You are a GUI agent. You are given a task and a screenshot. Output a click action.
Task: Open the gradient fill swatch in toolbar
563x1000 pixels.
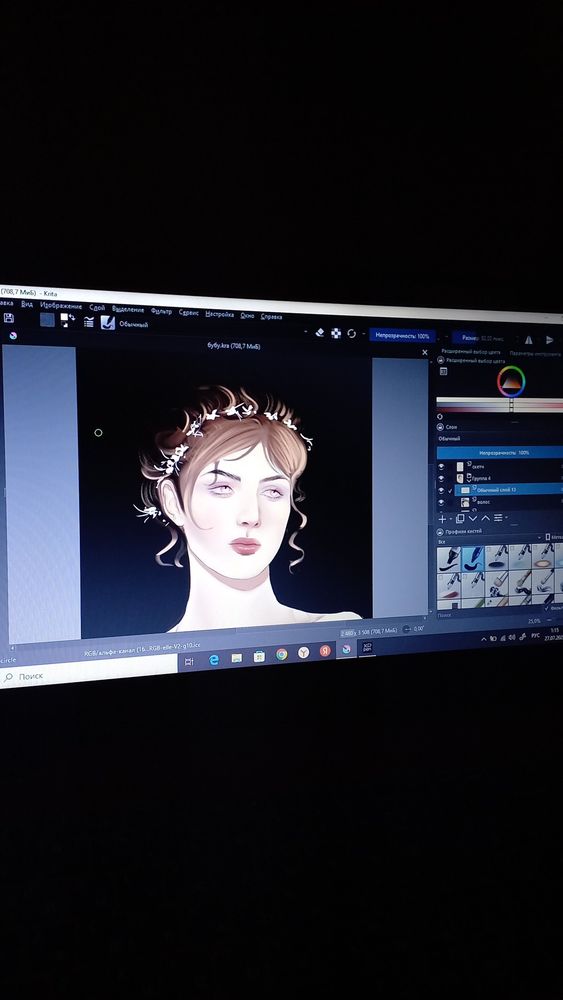click(47, 320)
